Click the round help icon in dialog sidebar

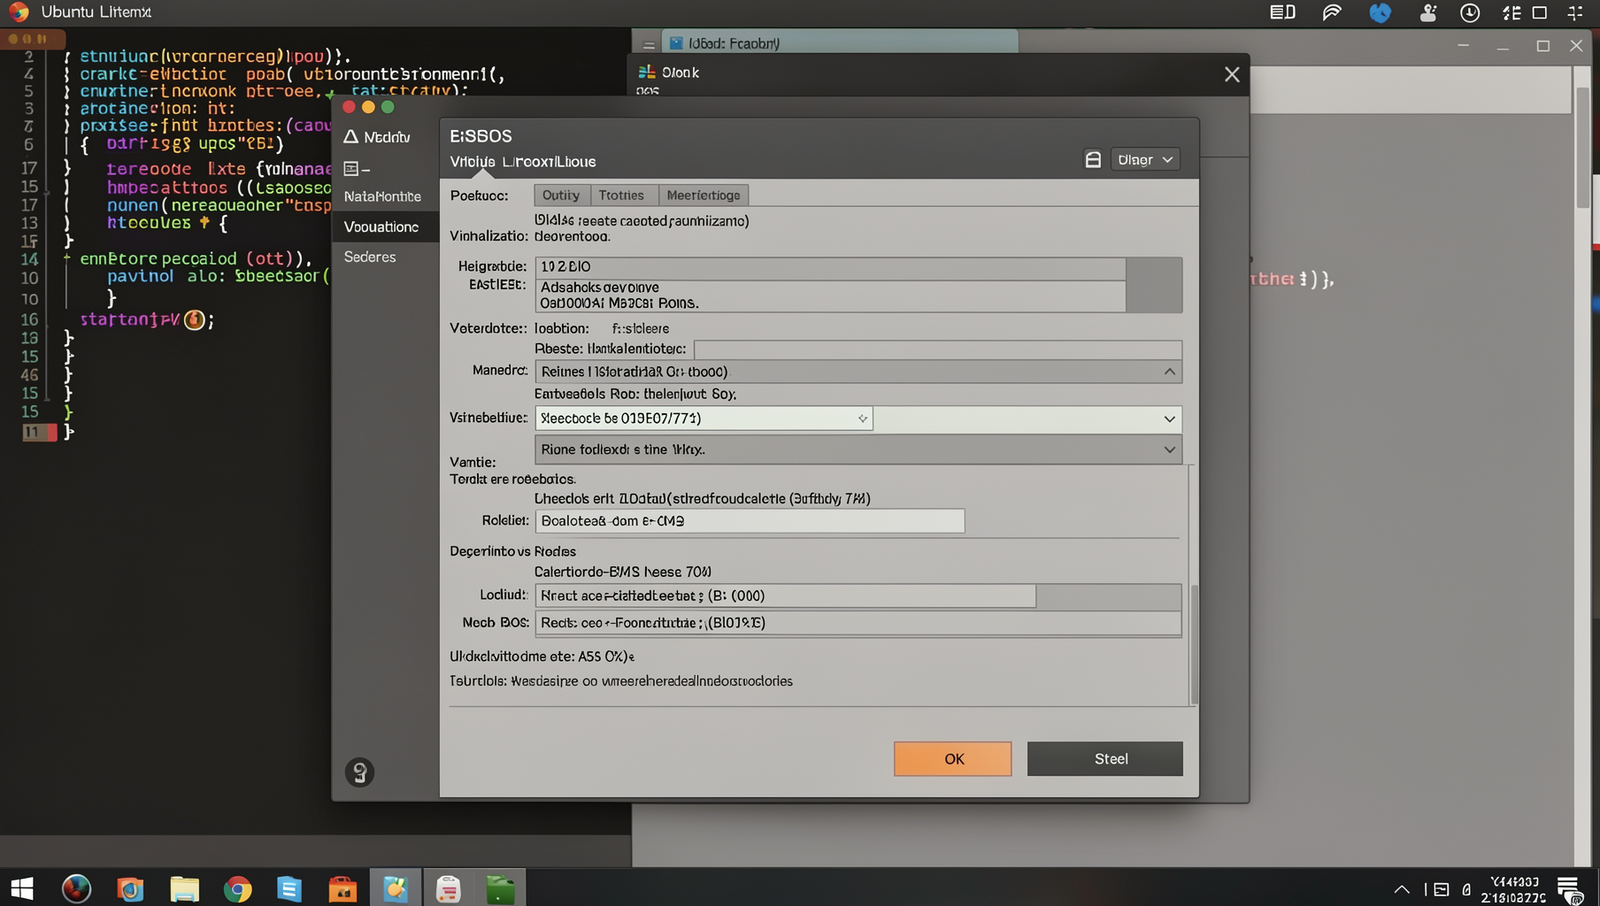point(359,772)
